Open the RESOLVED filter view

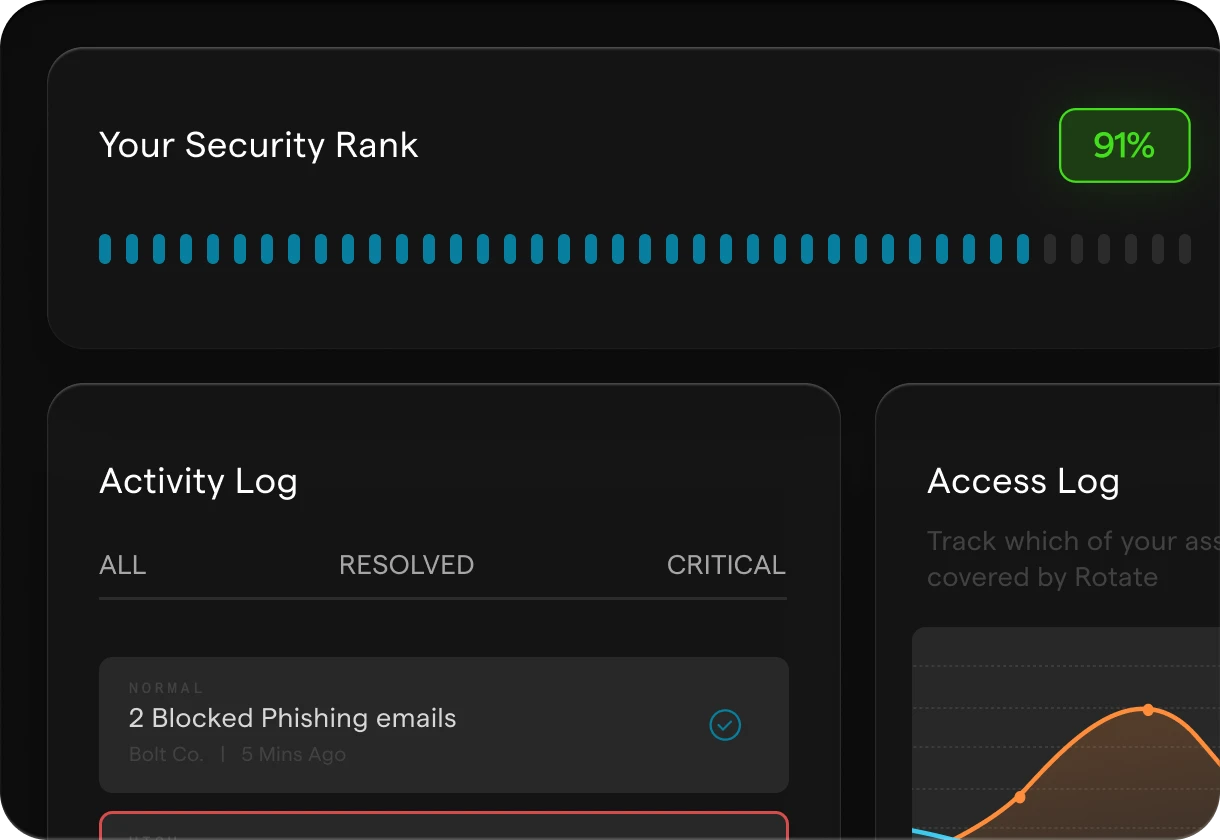click(406, 565)
